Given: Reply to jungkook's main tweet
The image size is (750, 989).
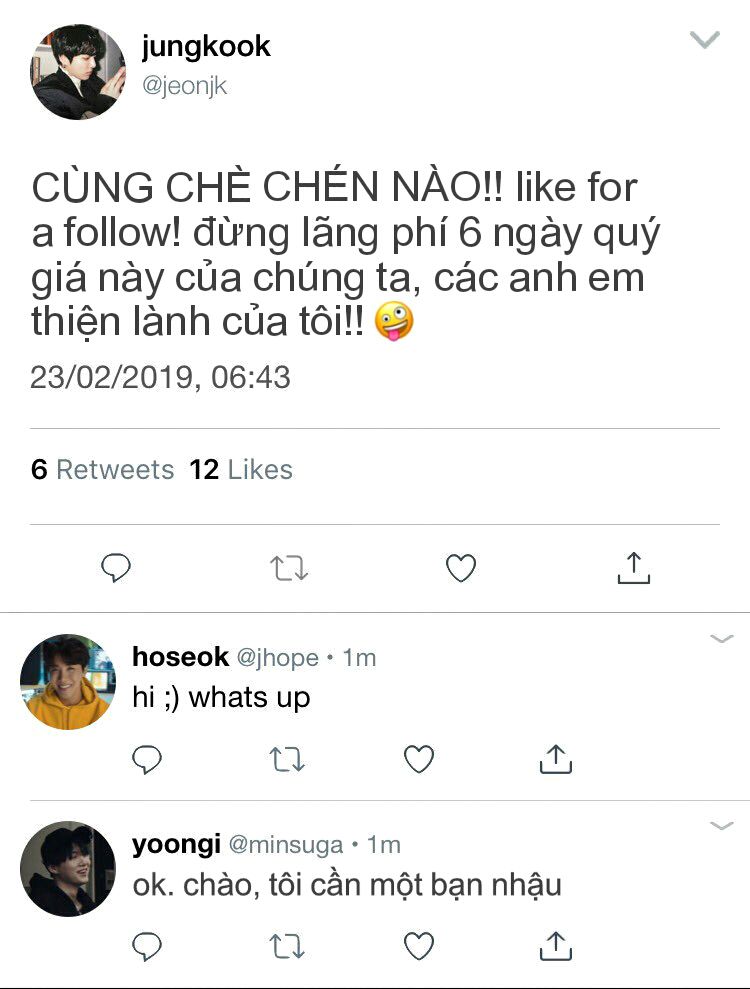Looking at the screenshot, I should click(x=116, y=568).
